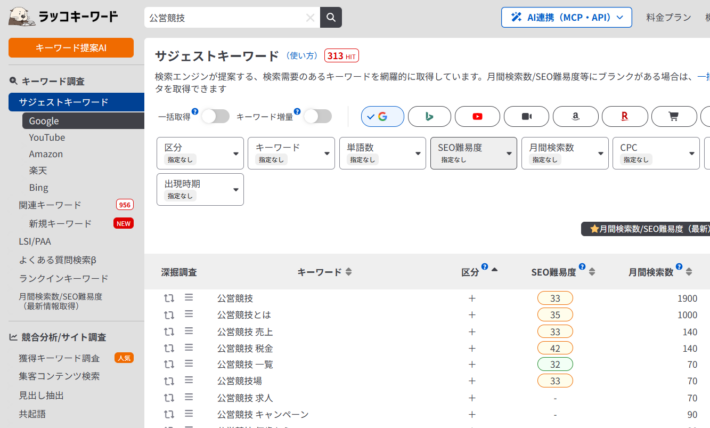Open 獲得キーワード調査 in the sidebar
Screen dimensions: 710x428
tap(59, 358)
